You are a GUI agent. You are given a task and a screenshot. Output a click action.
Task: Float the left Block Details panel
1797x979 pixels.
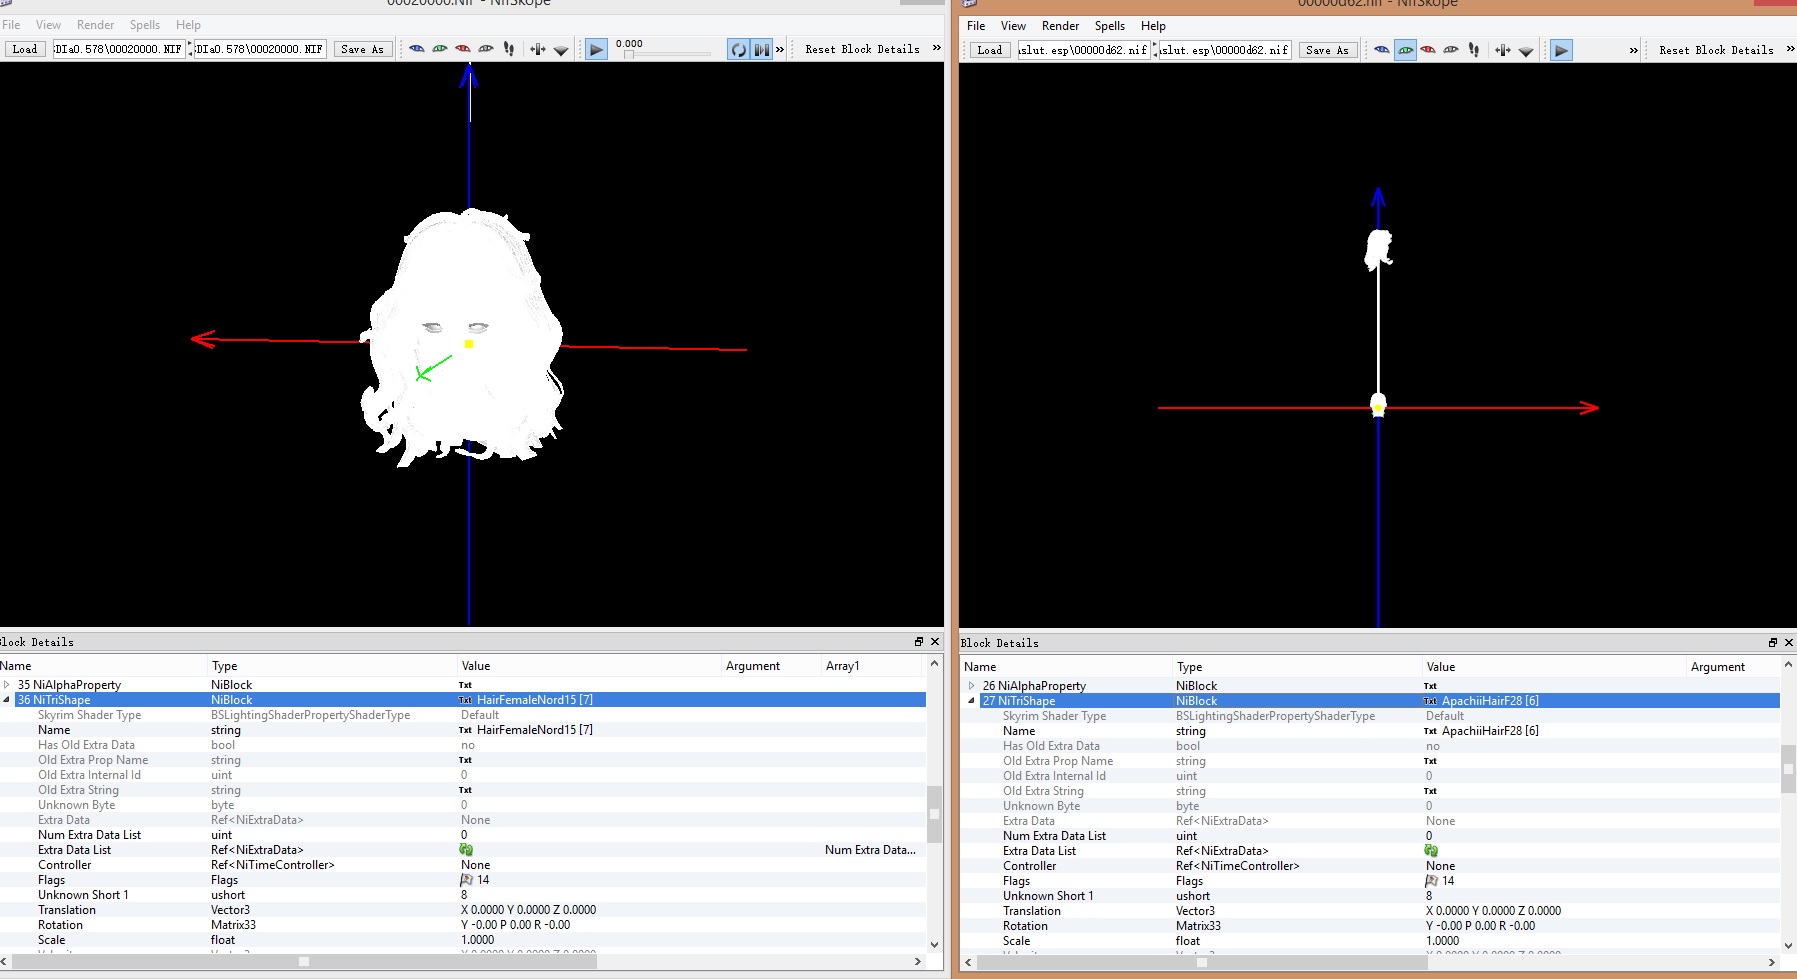coord(918,642)
